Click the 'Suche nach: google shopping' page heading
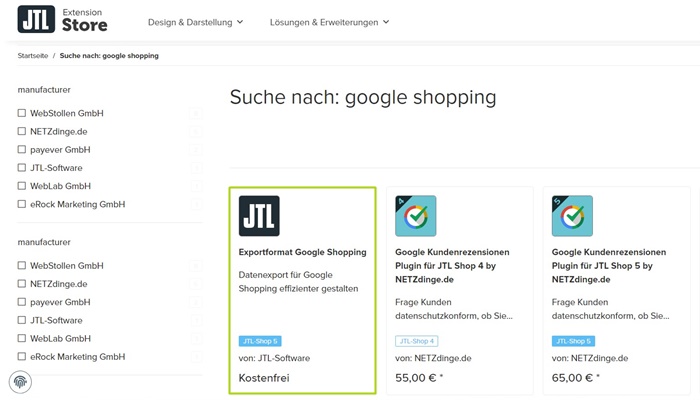 tap(363, 98)
